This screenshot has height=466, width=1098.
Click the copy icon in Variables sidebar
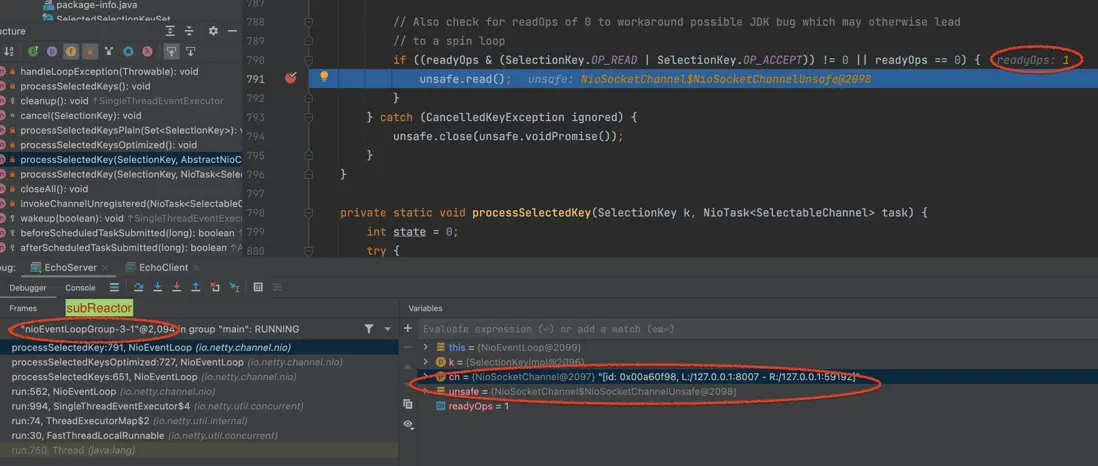(408, 404)
